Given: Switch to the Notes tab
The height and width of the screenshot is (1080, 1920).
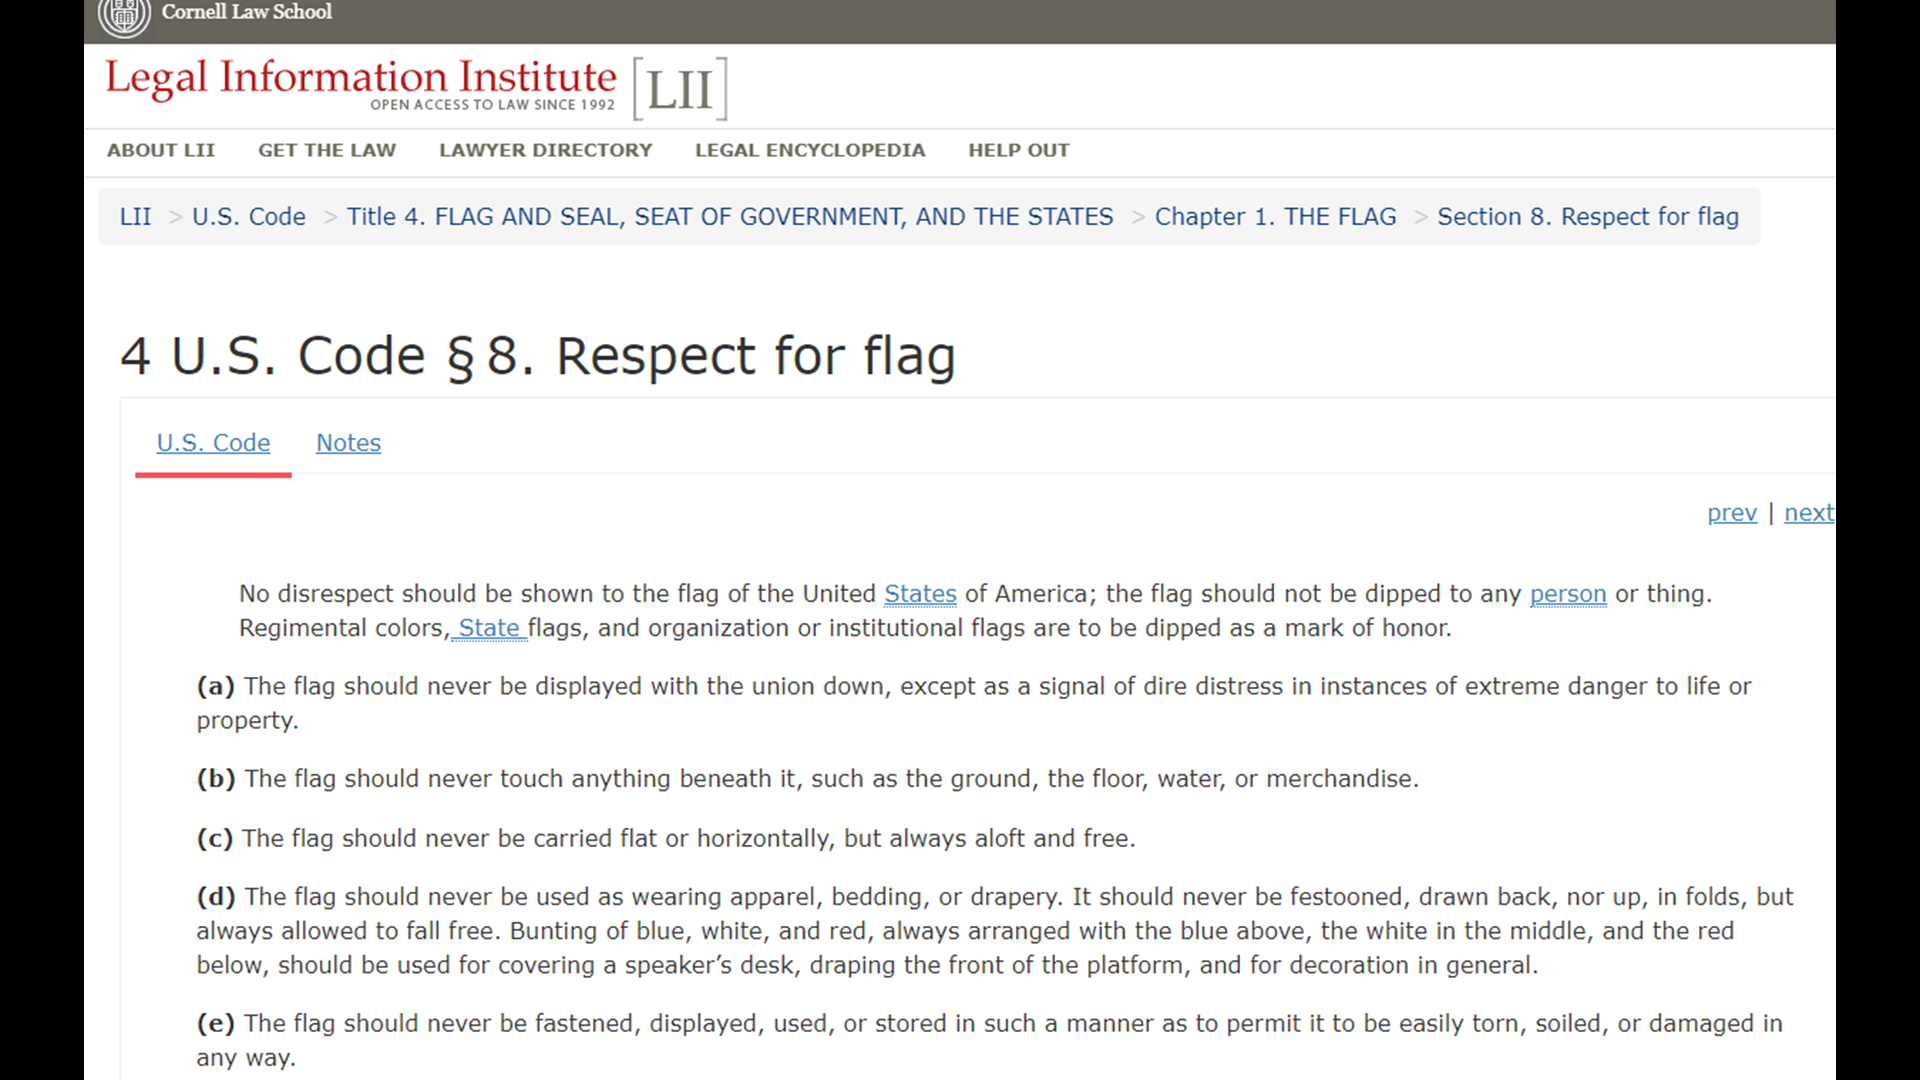Looking at the screenshot, I should 348,443.
